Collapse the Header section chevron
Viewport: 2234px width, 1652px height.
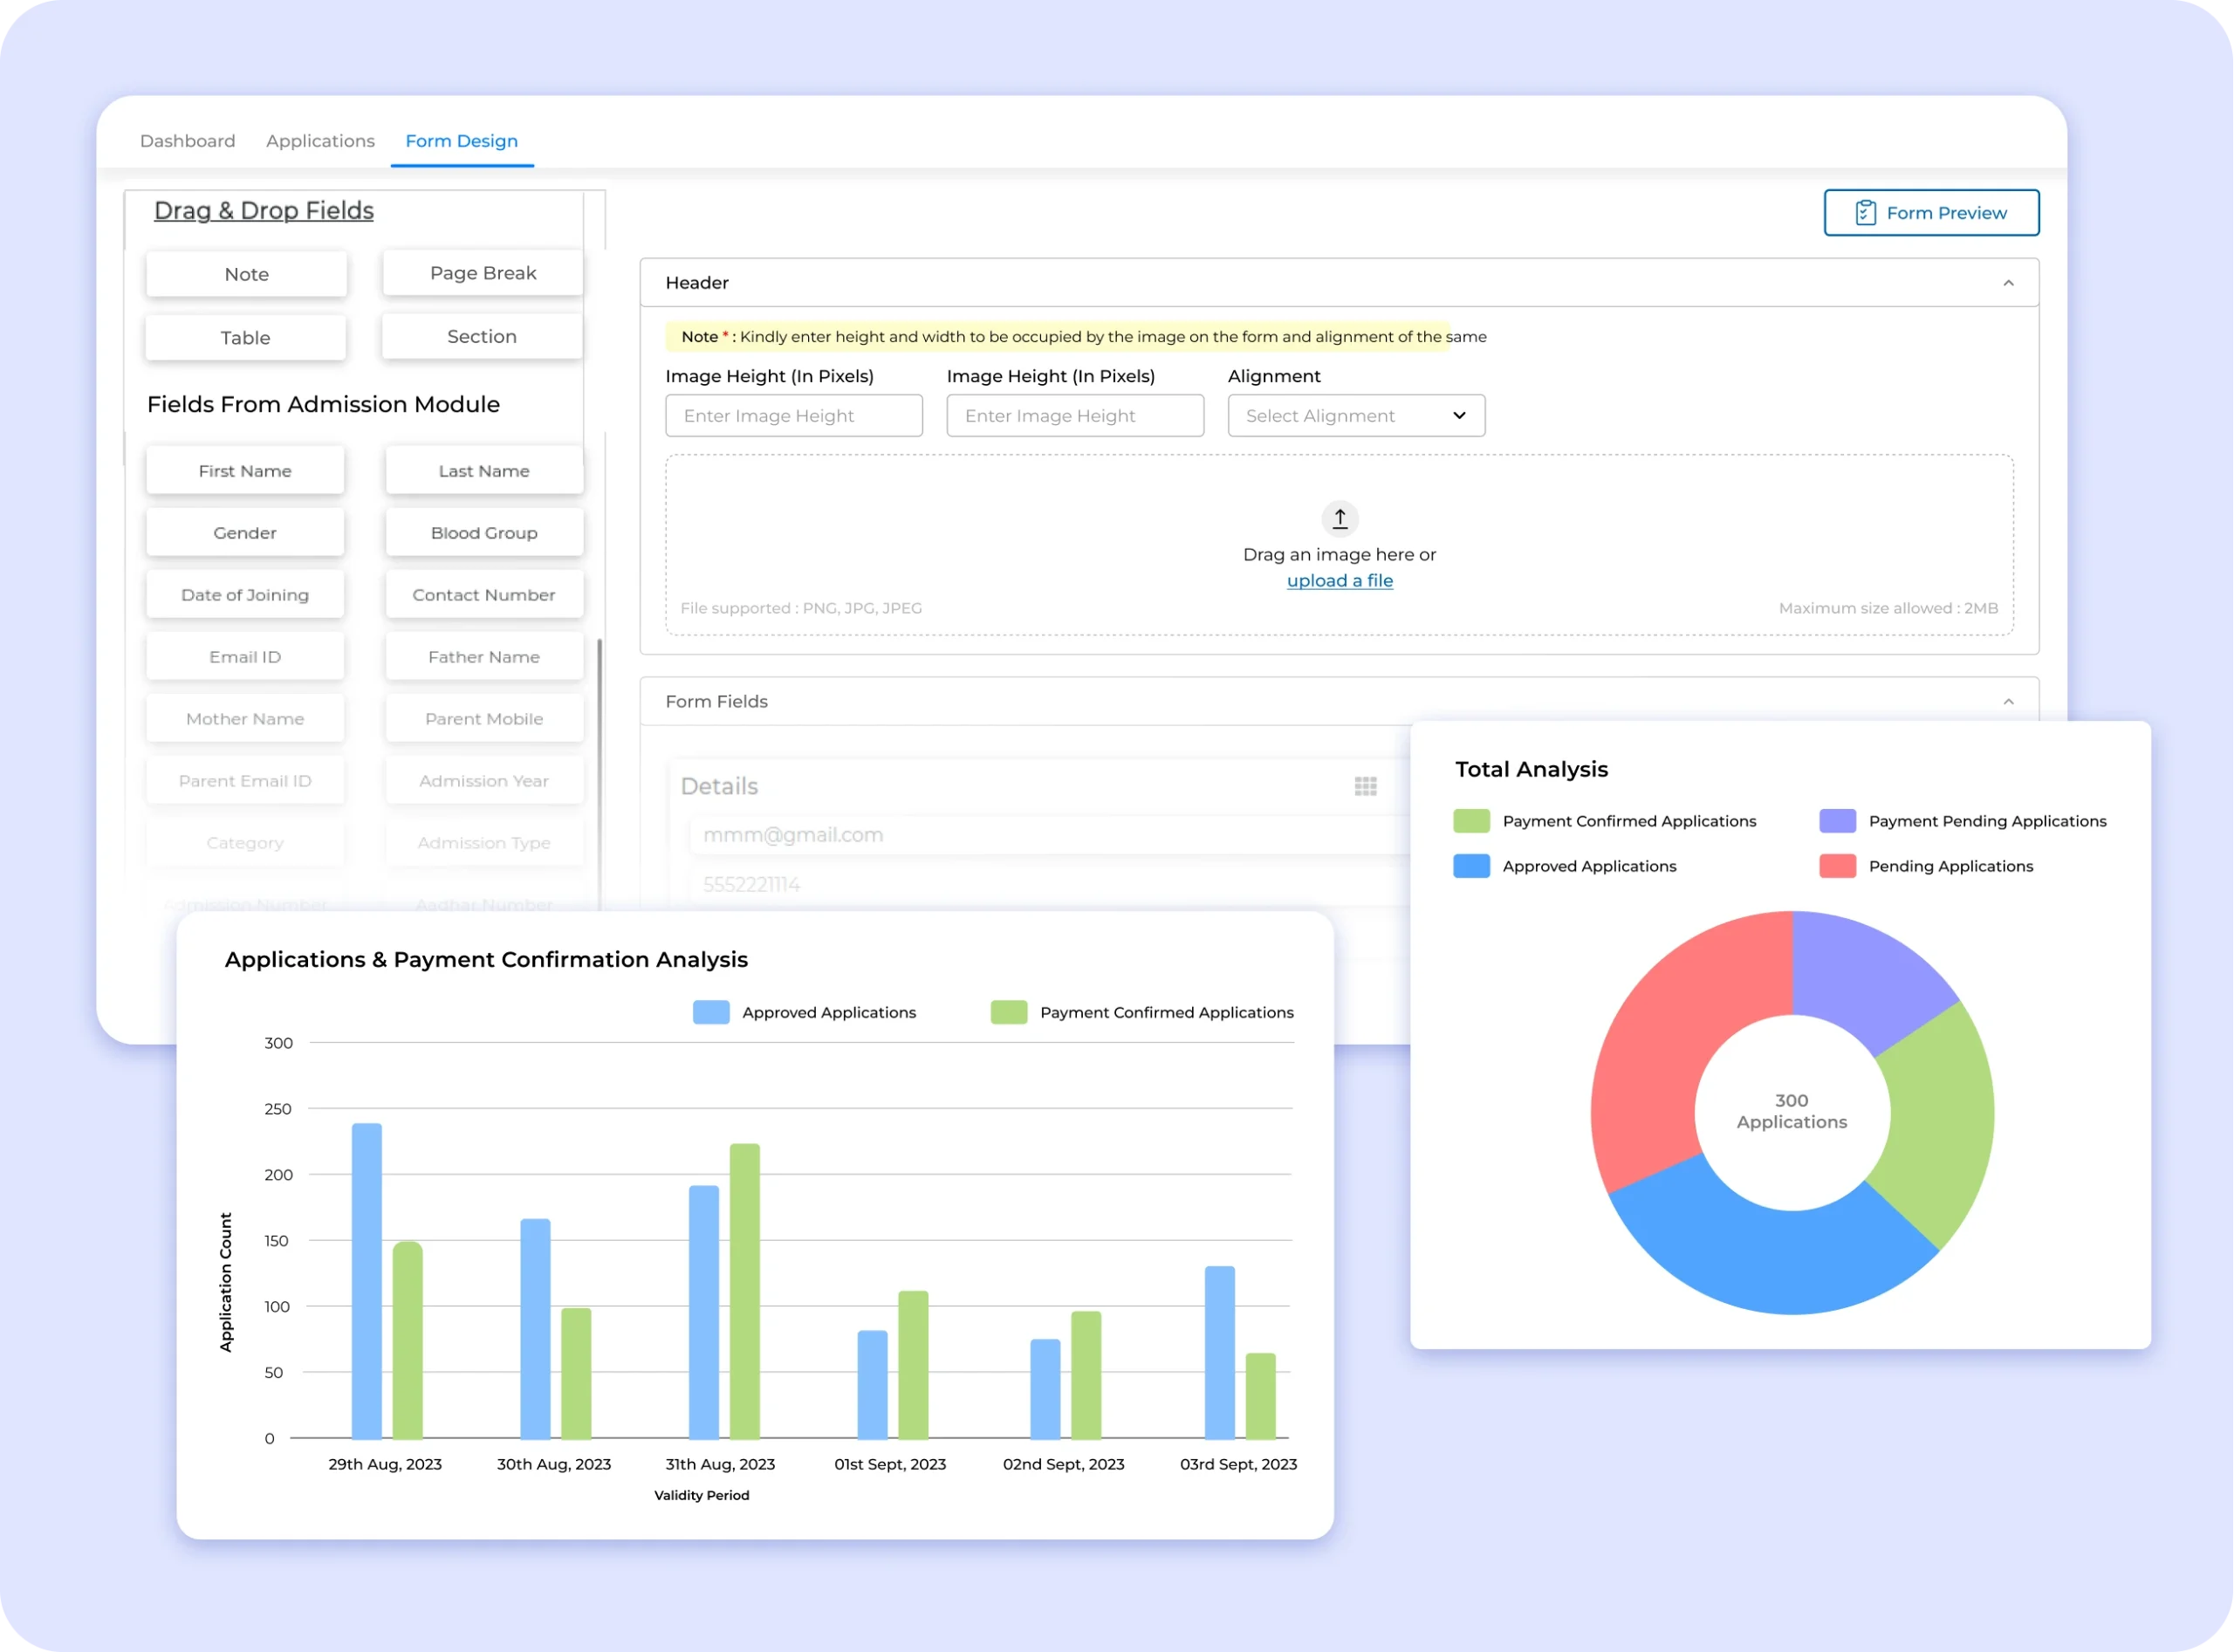(x=2008, y=283)
